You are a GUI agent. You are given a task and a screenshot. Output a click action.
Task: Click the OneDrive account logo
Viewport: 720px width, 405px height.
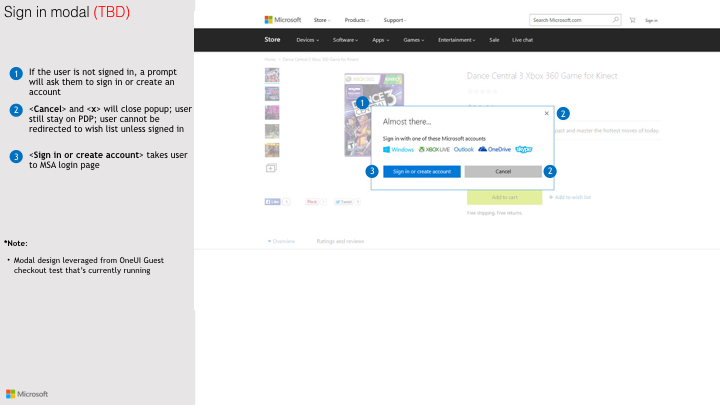pos(494,149)
